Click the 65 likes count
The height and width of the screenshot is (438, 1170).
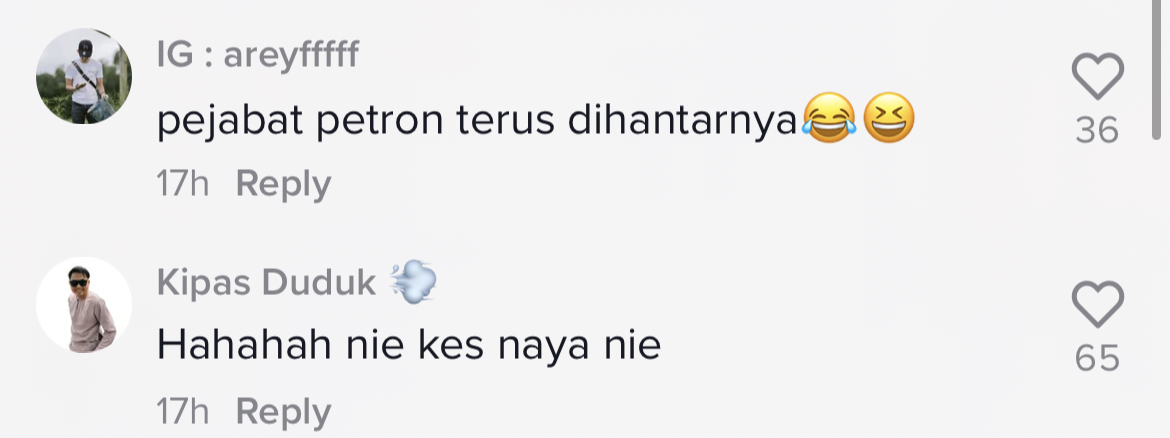point(1098,359)
